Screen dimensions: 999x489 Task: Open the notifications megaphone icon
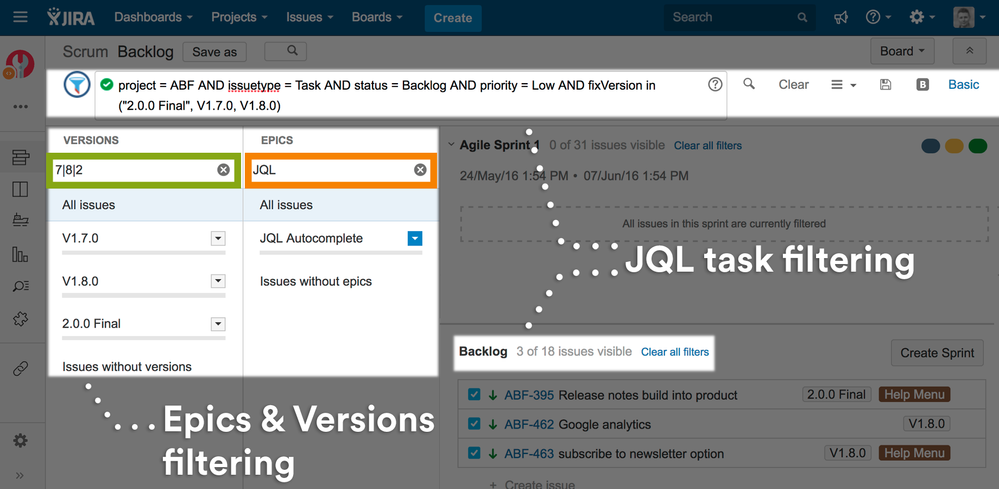pyautogui.click(x=841, y=18)
